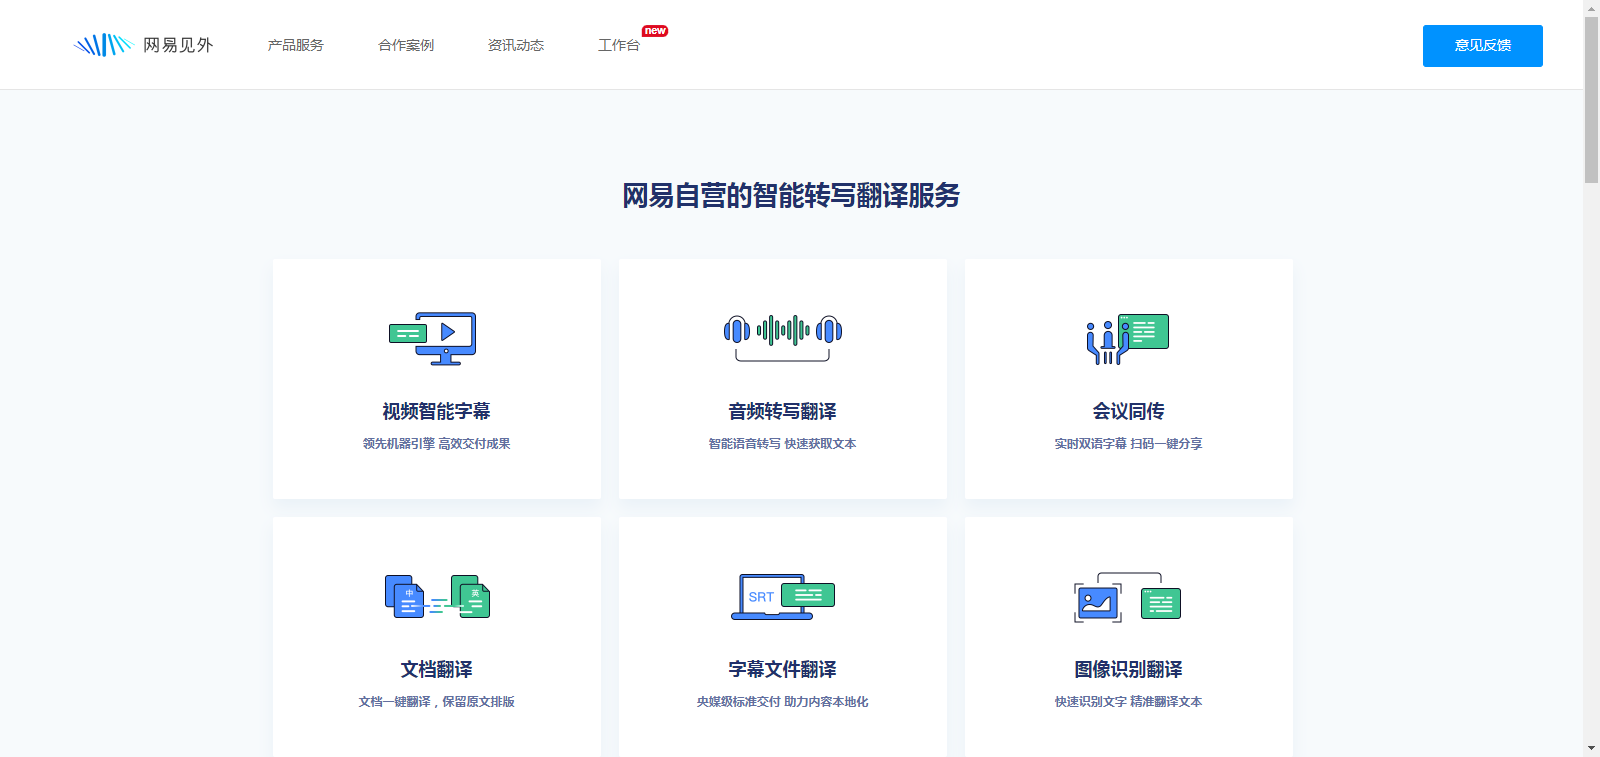Click the 会议同传 meeting icon

click(1128, 339)
